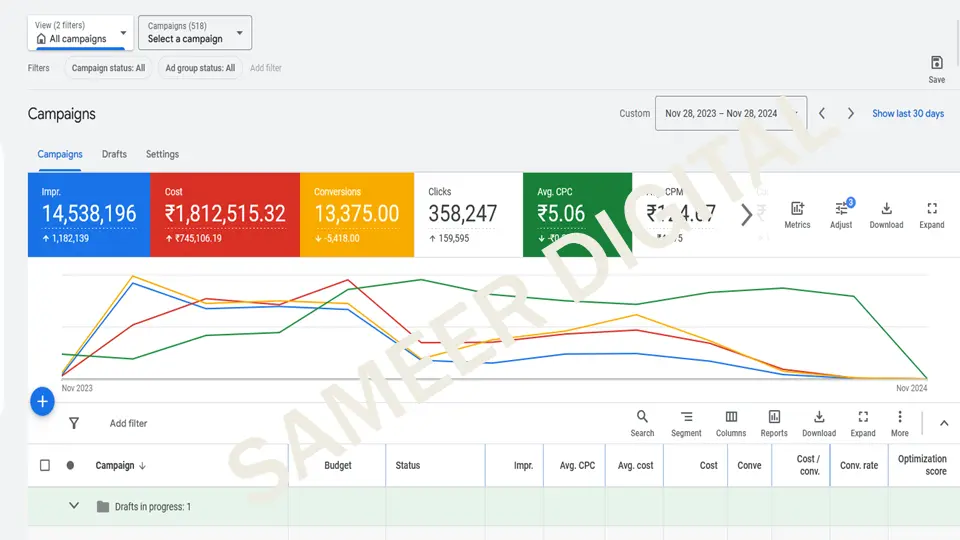The height and width of the screenshot is (540, 960).
Task: Toggle the Impr. blue scorecard metric
Action: click(89, 214)
